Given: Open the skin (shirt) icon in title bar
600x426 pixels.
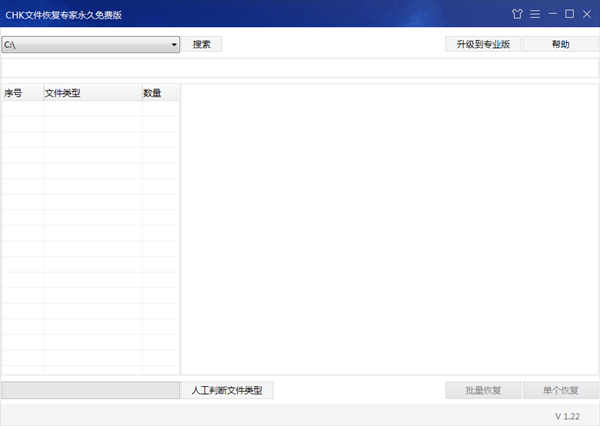Looking at the screenshot, I should click(517, 14).
